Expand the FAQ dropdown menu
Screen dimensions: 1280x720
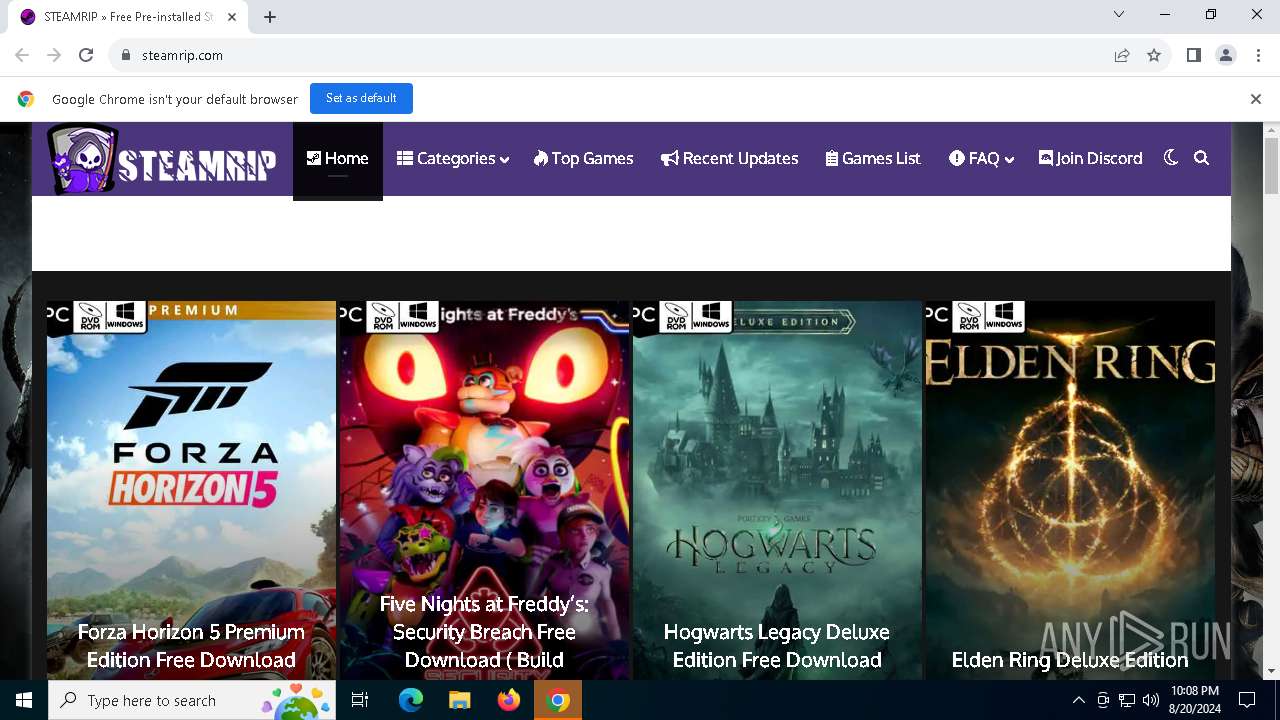(x=982, y=159)
